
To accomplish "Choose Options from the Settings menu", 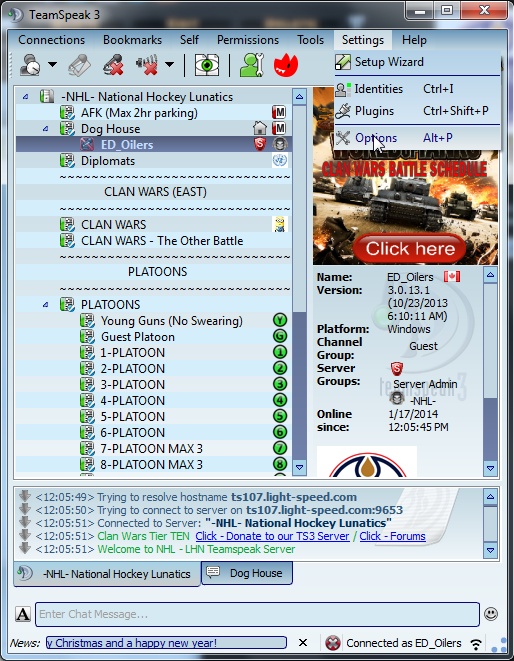I will (x=417, y=138).
